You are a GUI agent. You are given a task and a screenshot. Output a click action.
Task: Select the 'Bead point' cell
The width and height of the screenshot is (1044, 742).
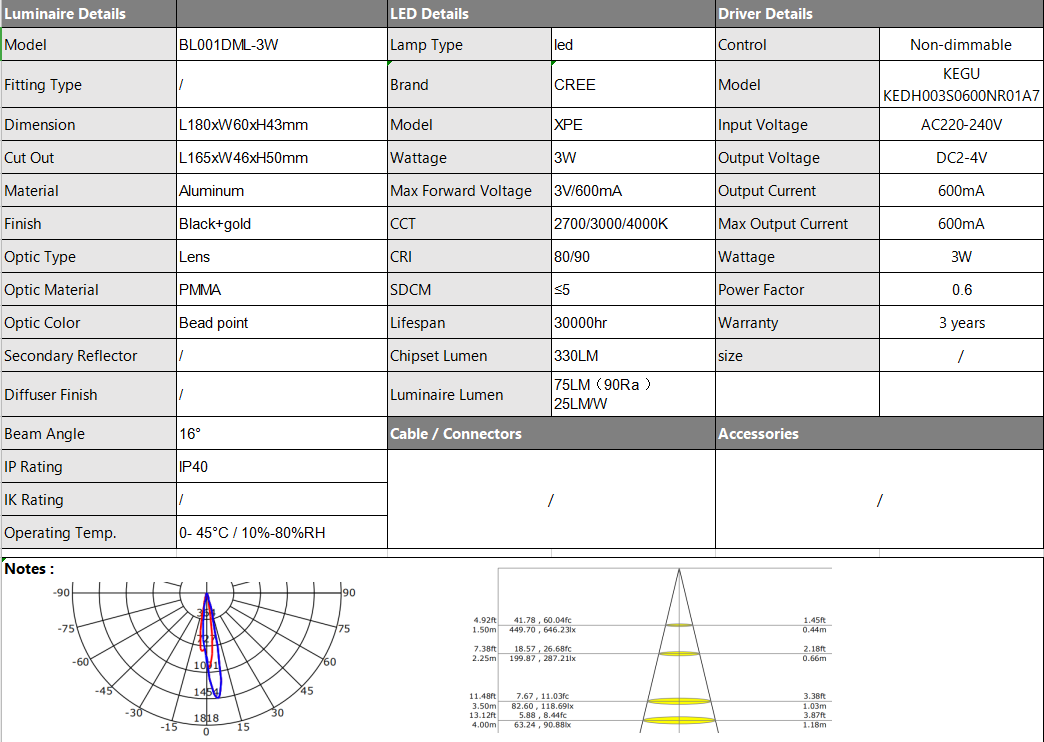pyautogui.click(x=282, y=322)
